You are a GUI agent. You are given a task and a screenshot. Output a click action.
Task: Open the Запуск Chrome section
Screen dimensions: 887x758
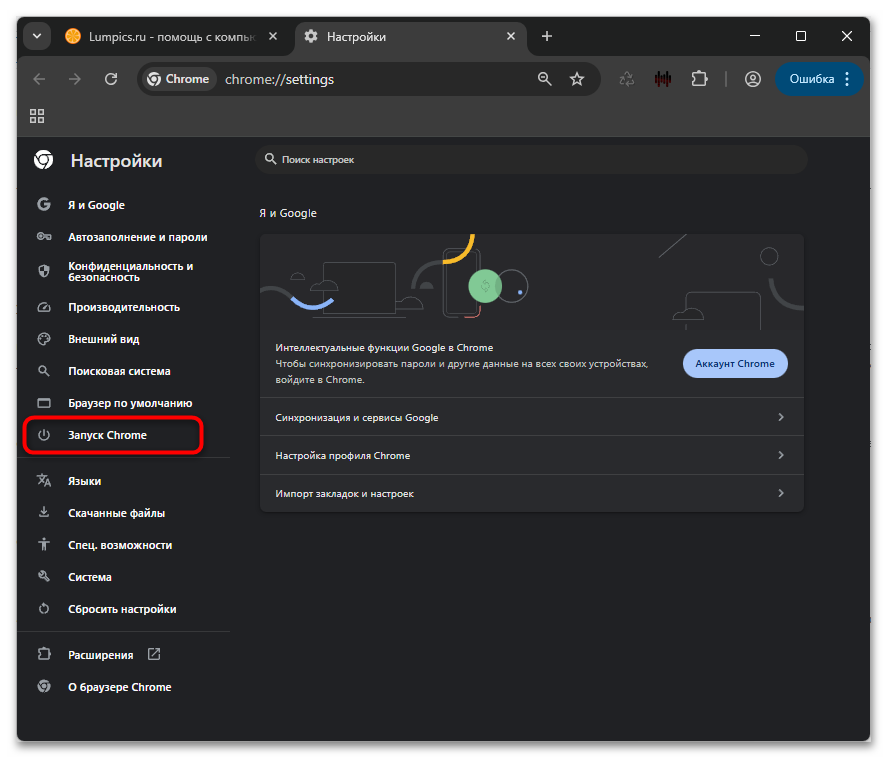click(113, 435)
